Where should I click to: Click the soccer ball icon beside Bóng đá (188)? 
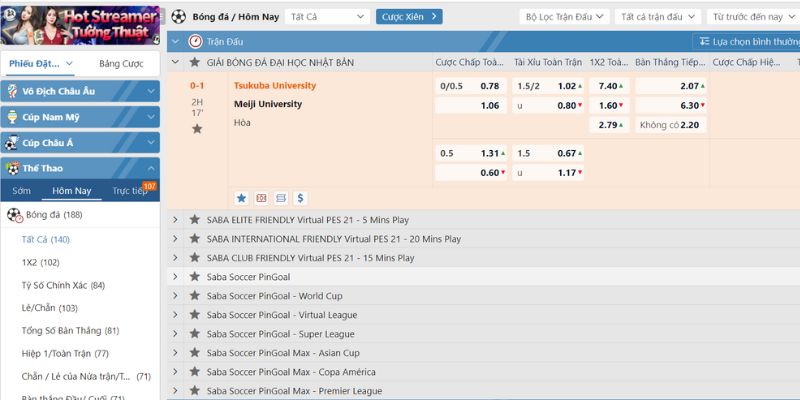point(14,215)
